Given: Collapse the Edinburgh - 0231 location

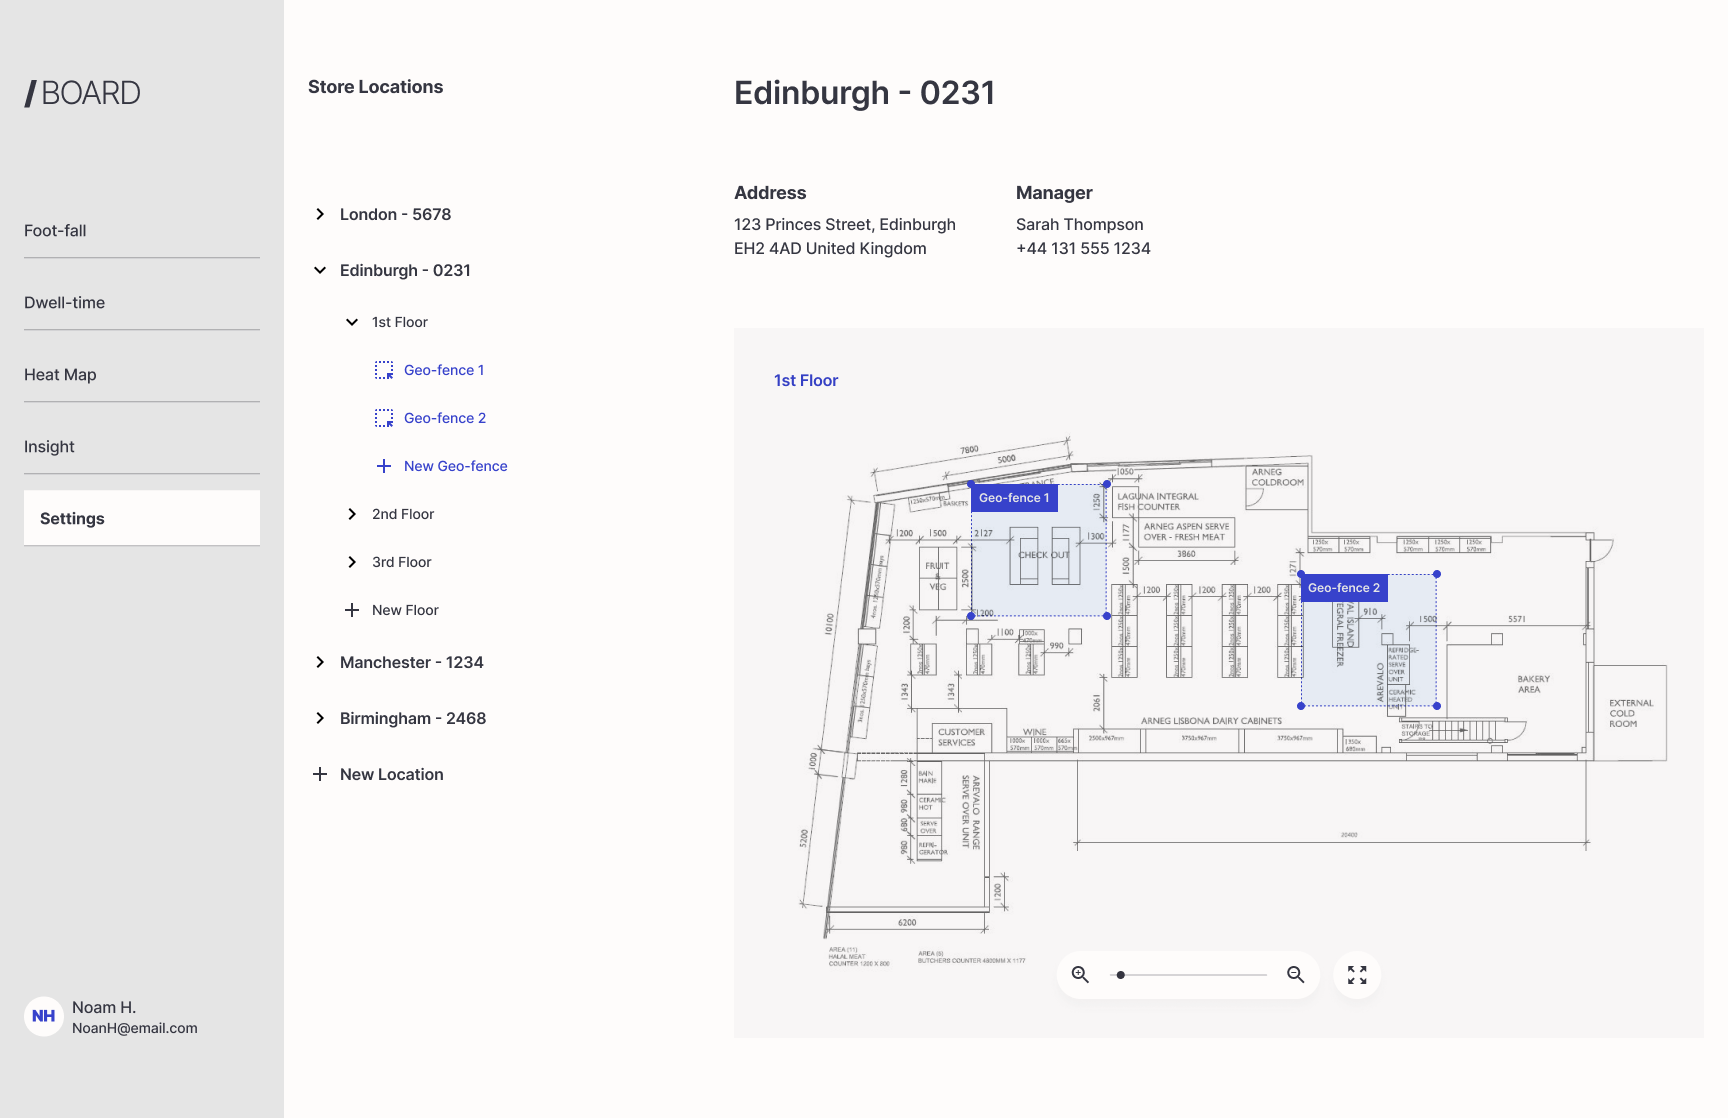Looking at the screenshot, I should coord(320,270).
